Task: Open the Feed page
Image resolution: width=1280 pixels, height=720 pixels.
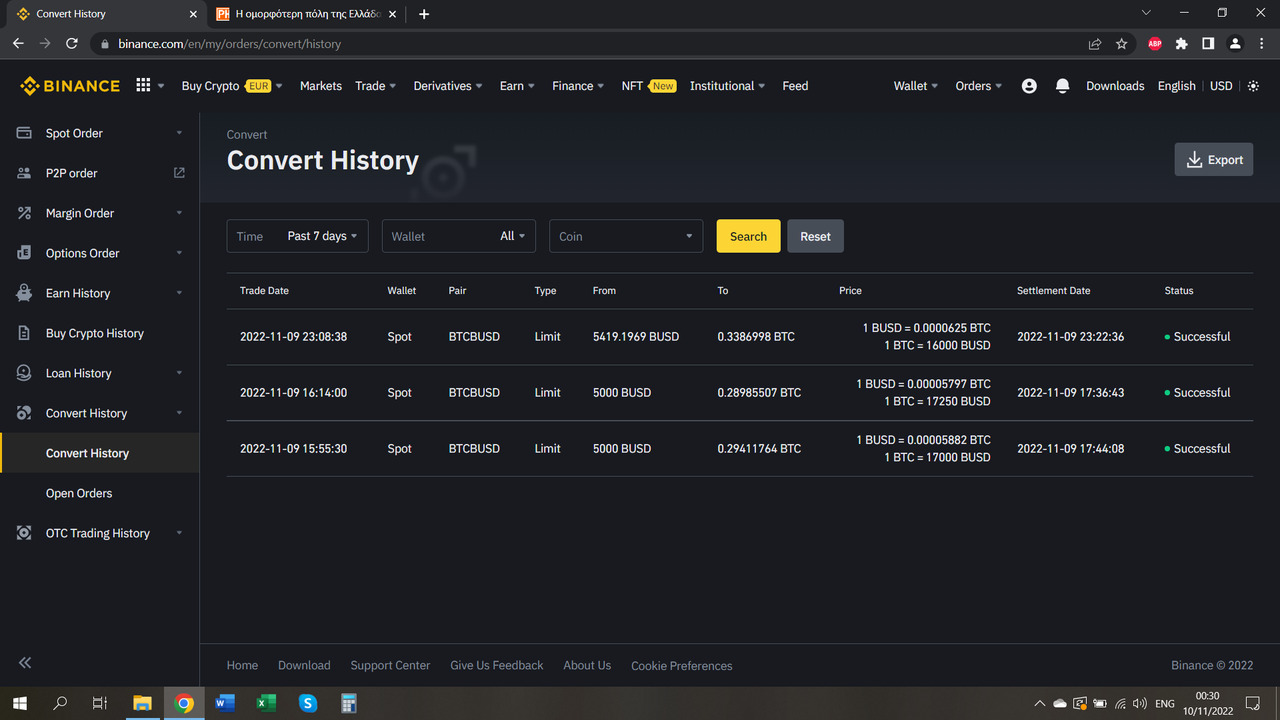Action: 795,86
